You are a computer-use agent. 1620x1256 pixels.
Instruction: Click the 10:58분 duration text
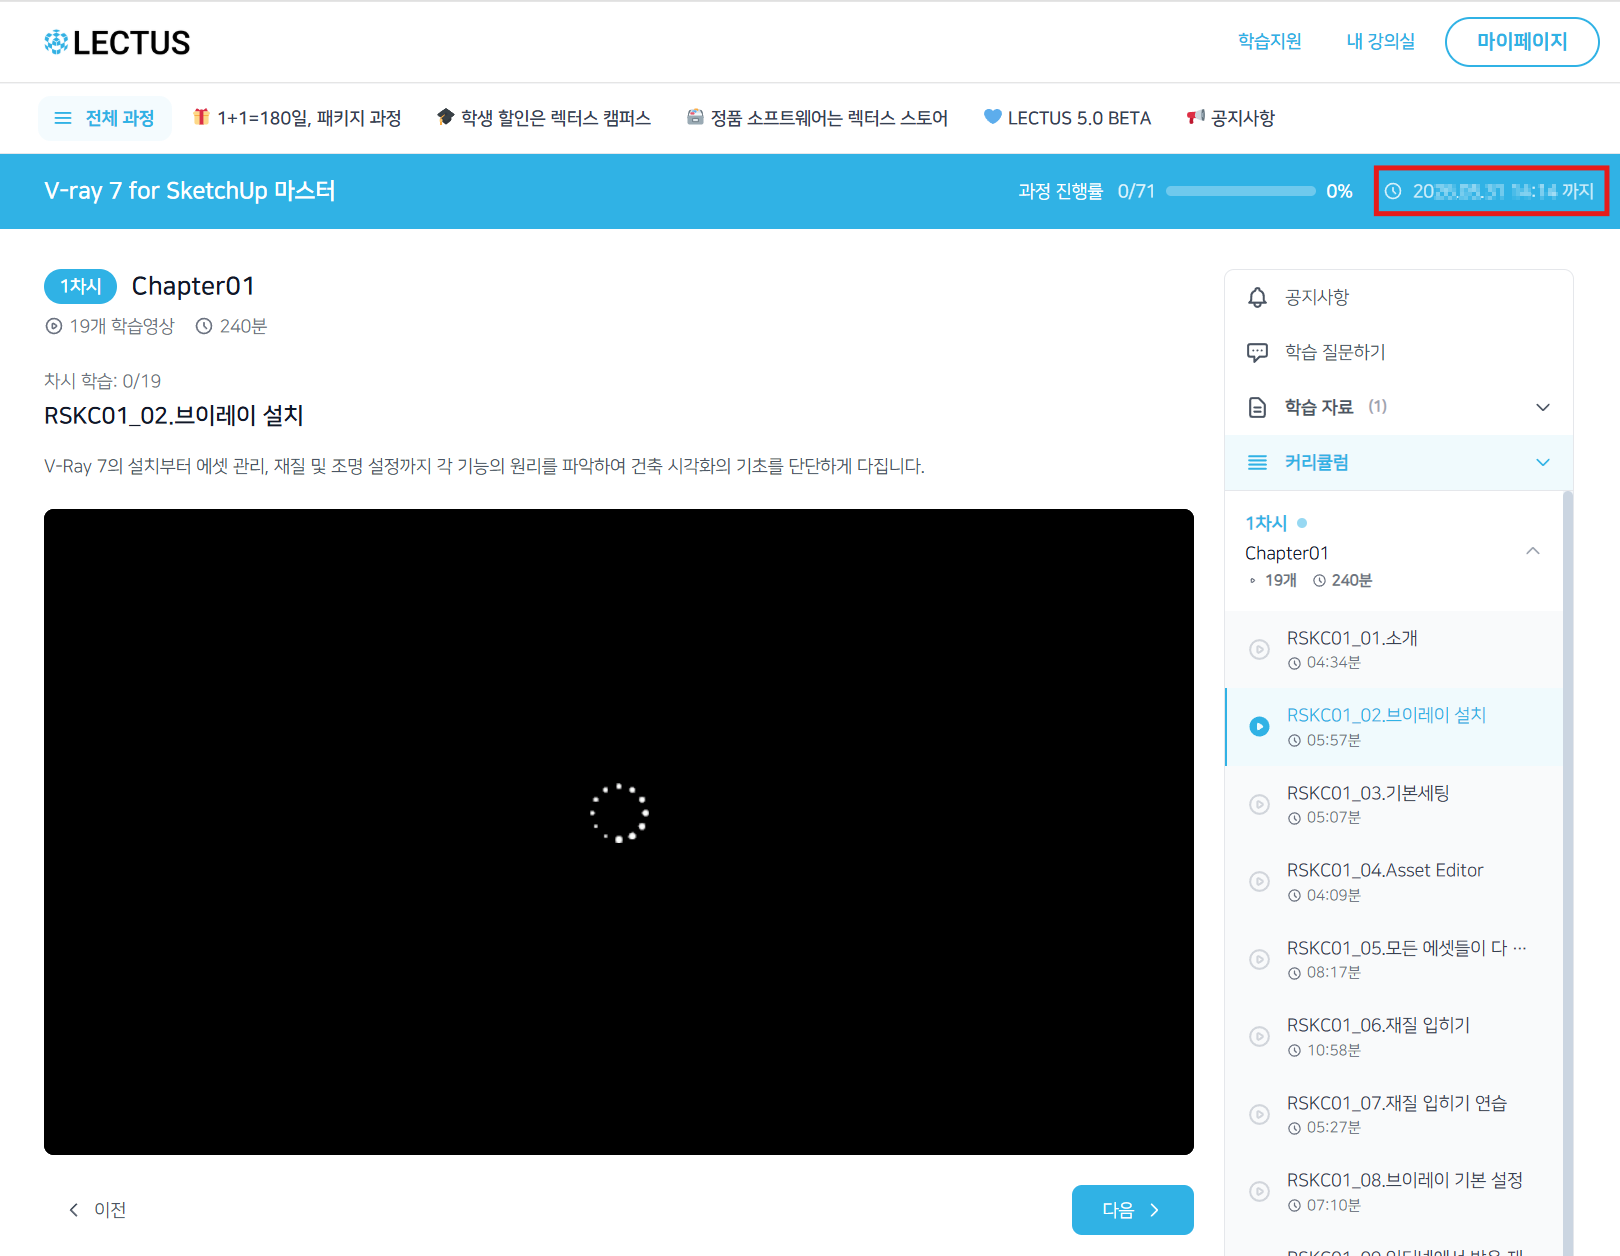point(1333,1050)
